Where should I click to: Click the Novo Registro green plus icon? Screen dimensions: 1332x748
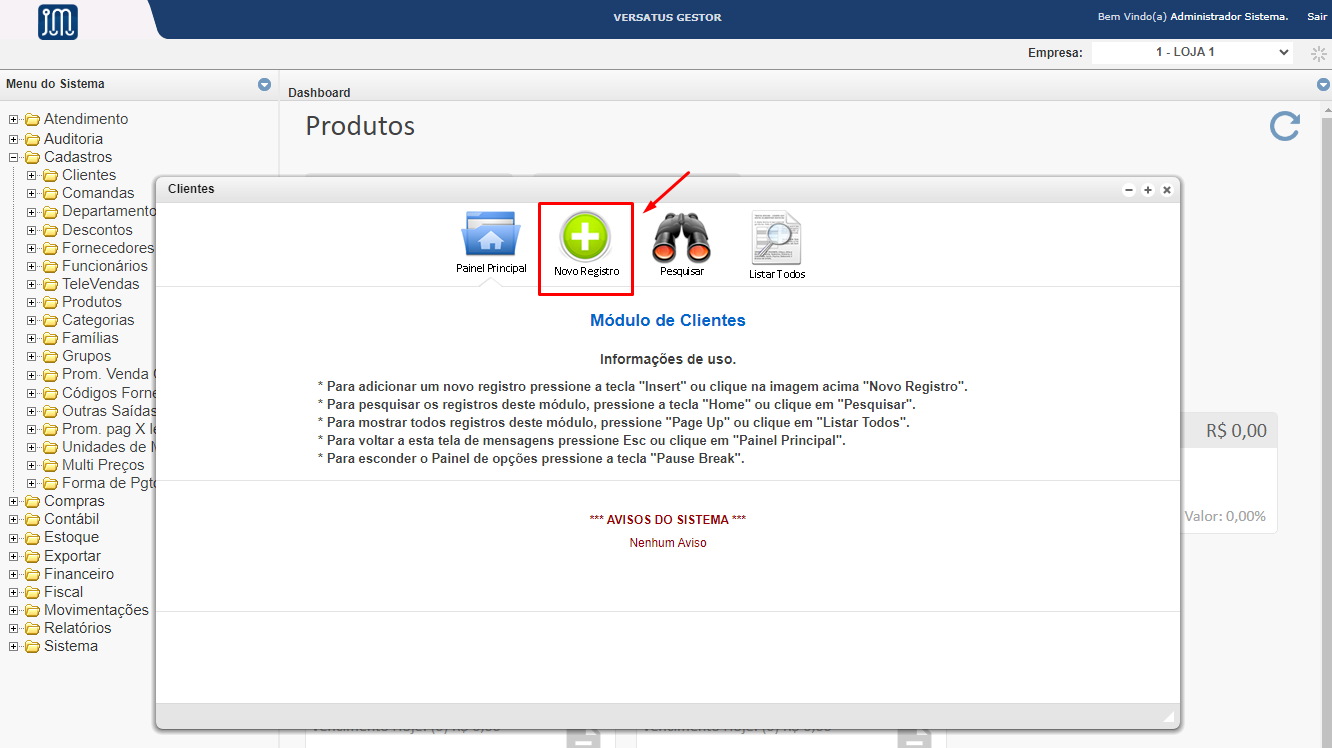[x=585, y=238]
